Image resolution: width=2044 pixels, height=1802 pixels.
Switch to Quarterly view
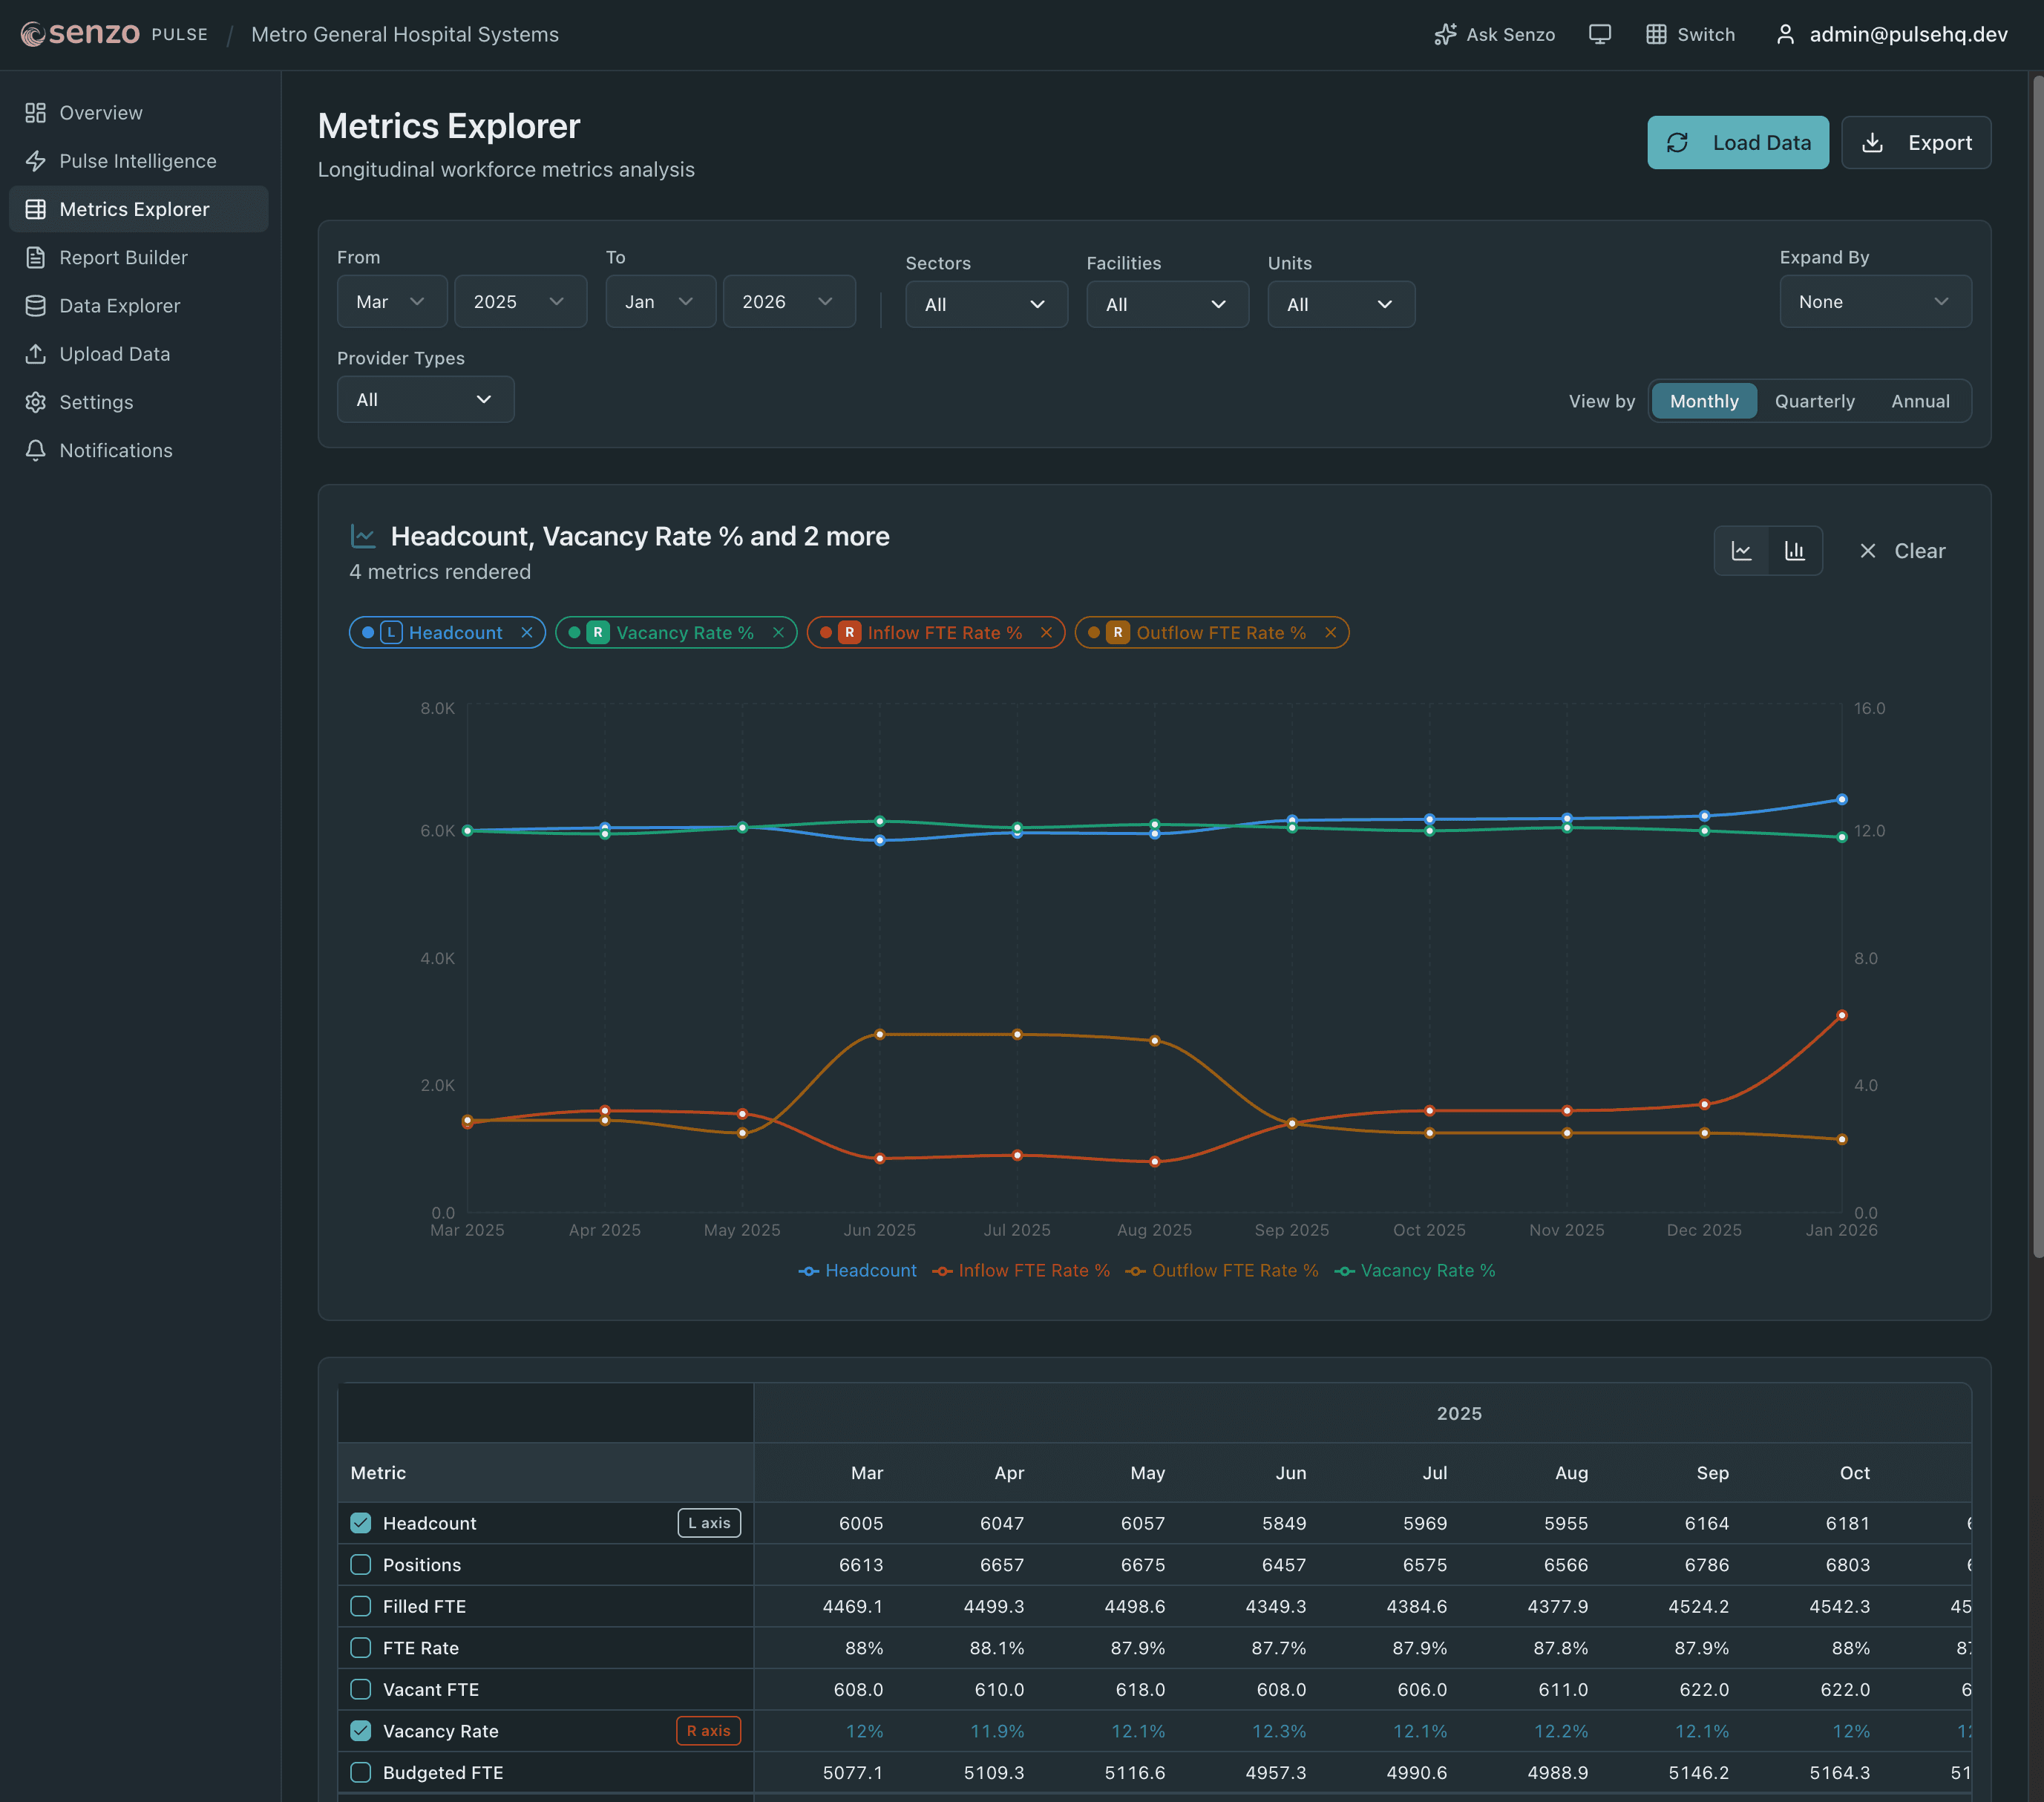[1814, 401]
